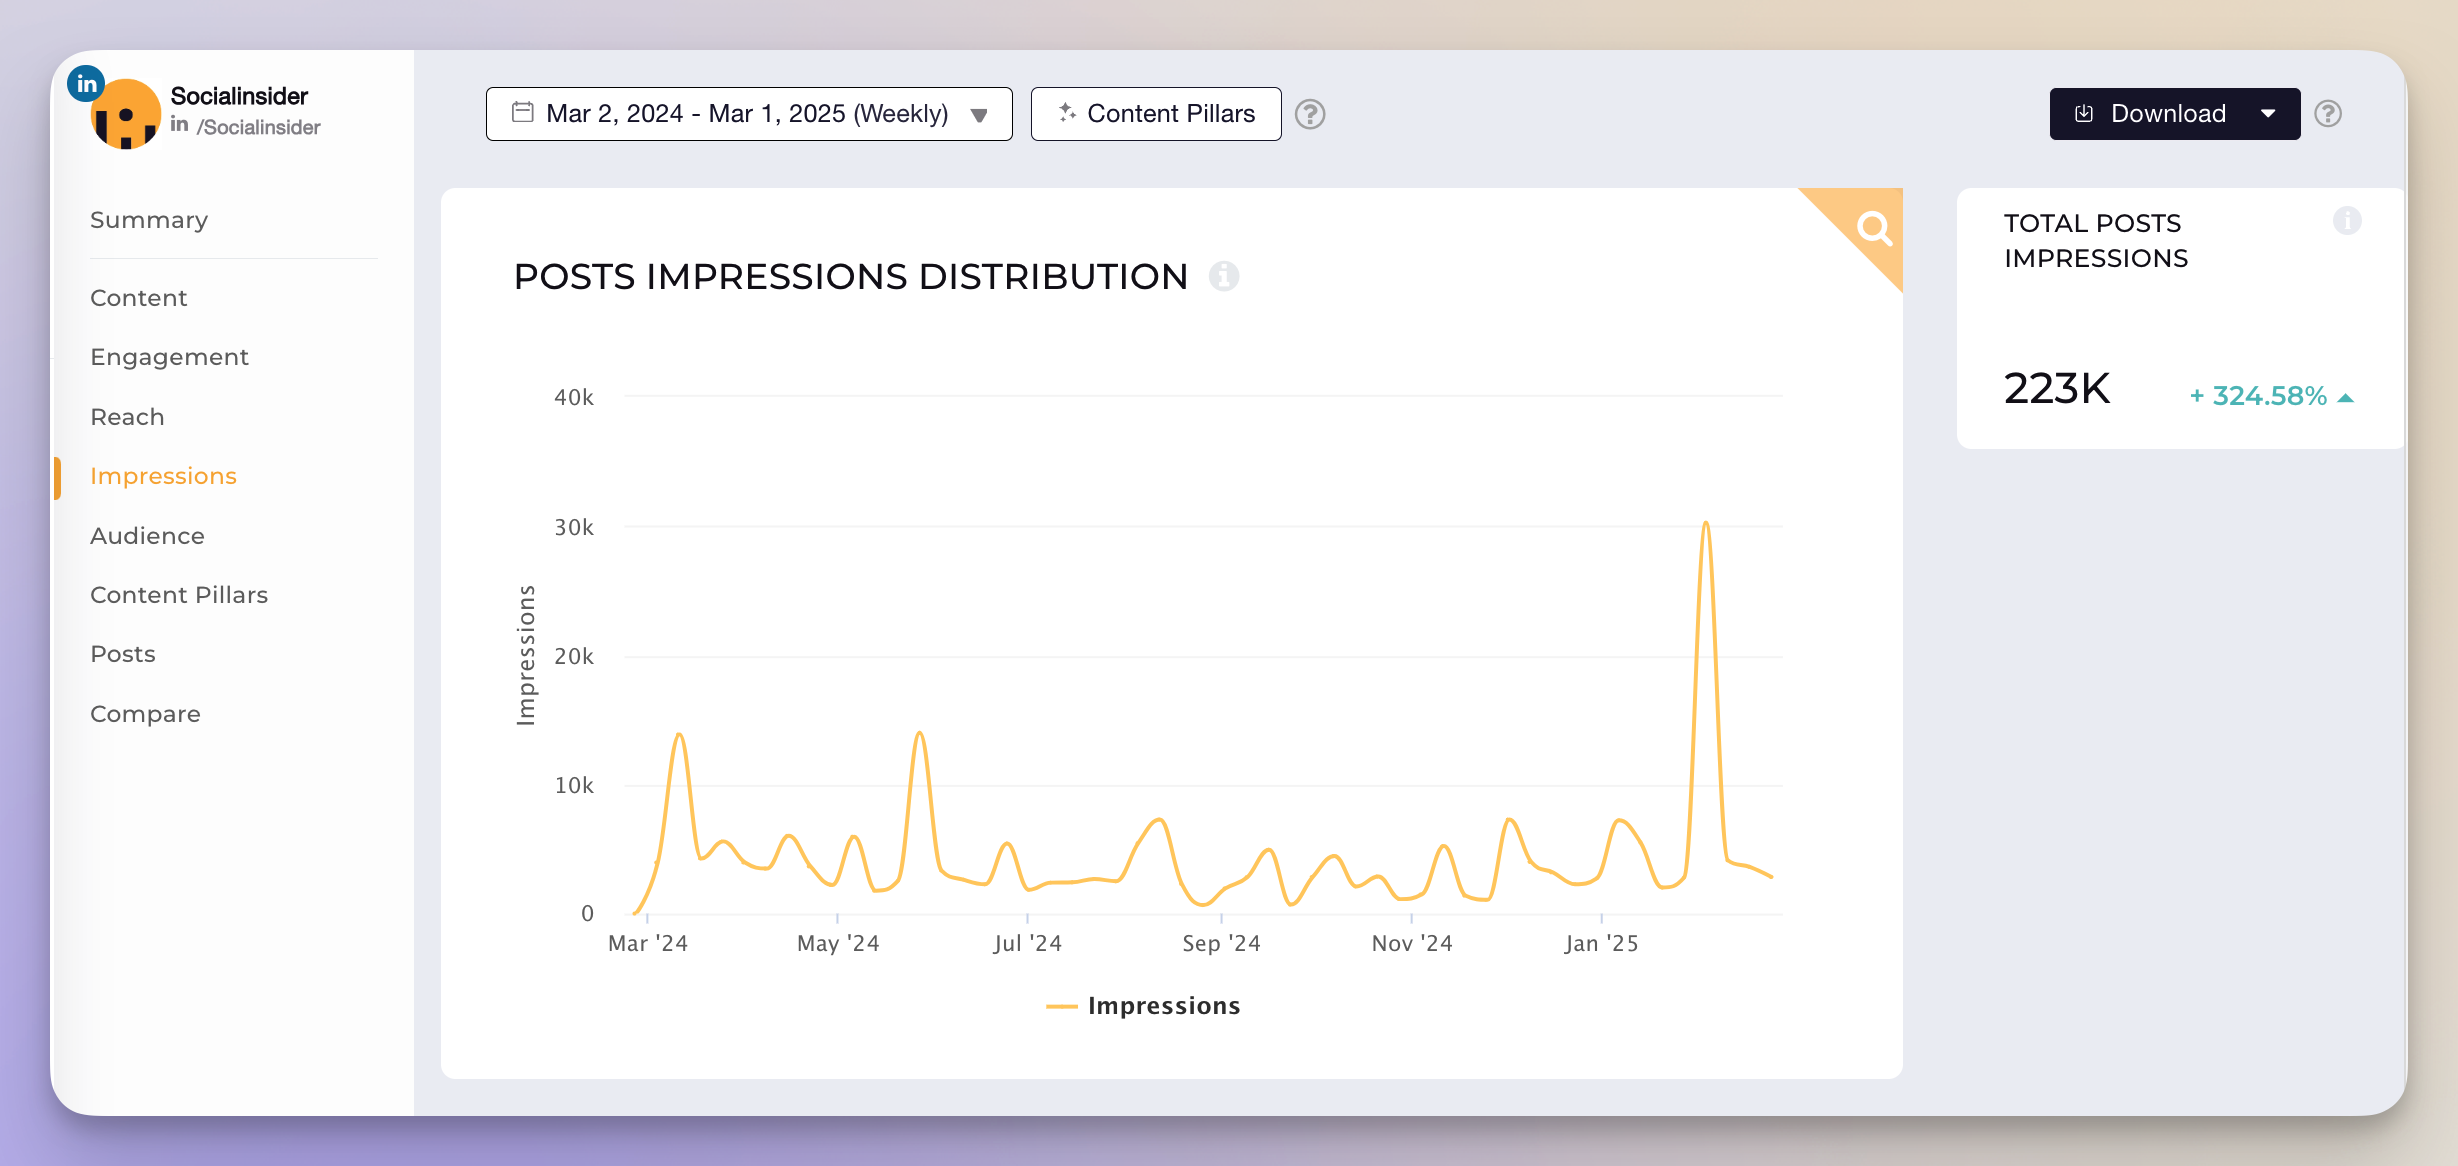The image size is (2458, 1166).
Task: Expand the Content Pillars filter dropdown
Action: (x=1155, y=111)
